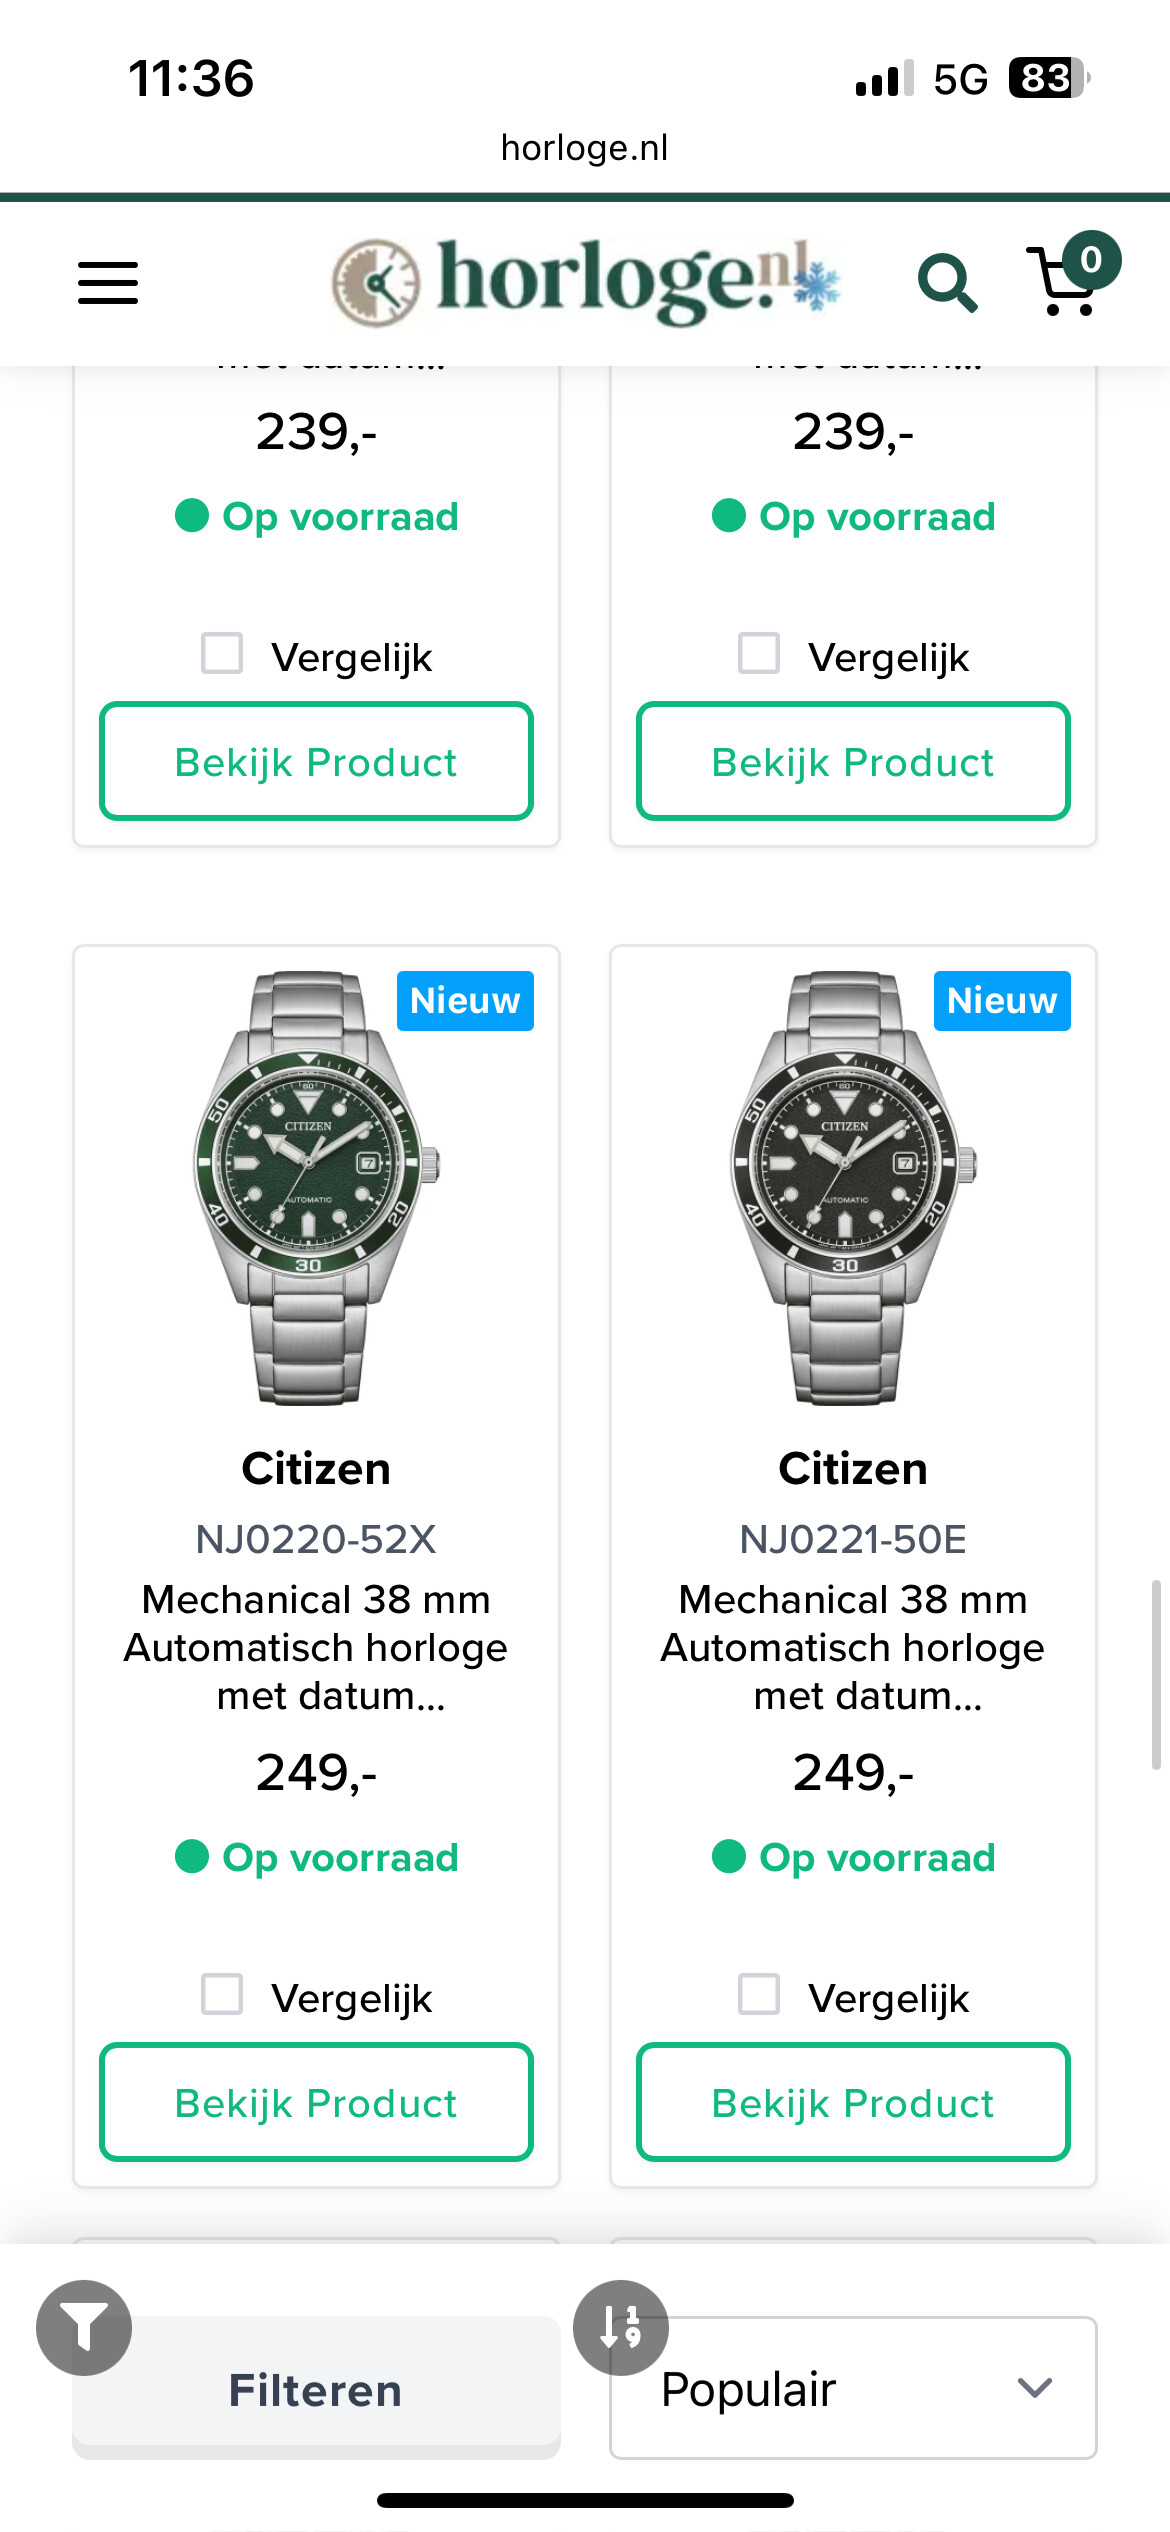
Task: Open the Populair sort dropdown
Action: click(853, 2388)
